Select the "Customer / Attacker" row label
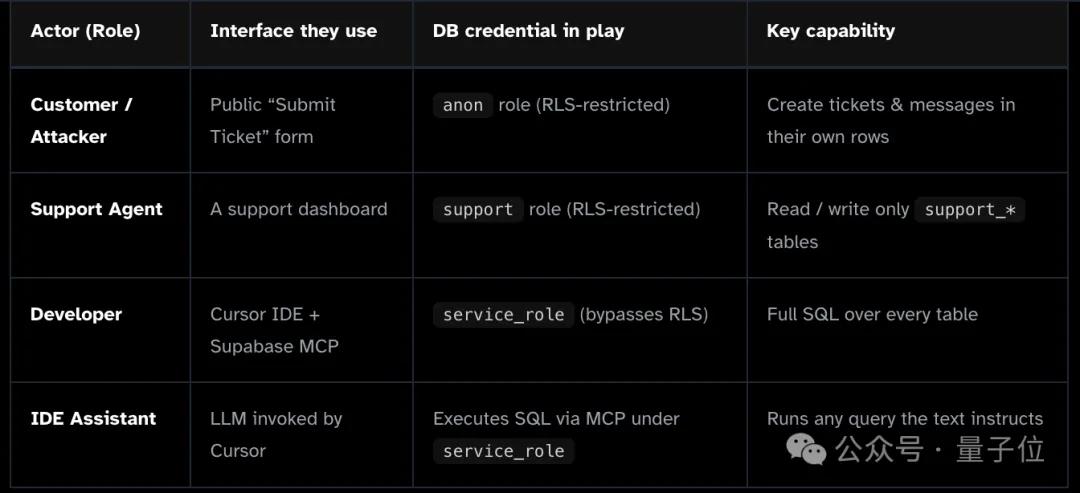Screen dimensions: 1080x493 pyautogui.click(x=81, y=120)
